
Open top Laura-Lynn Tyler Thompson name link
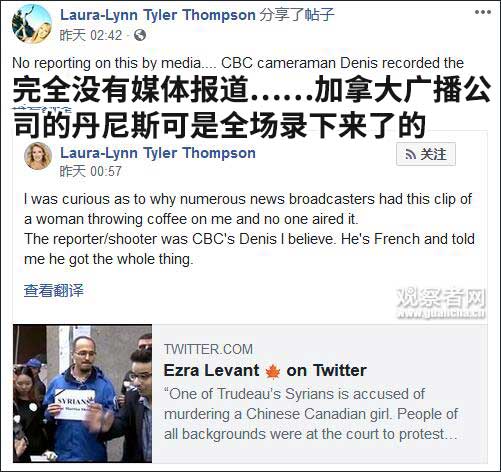pos(158,15)
